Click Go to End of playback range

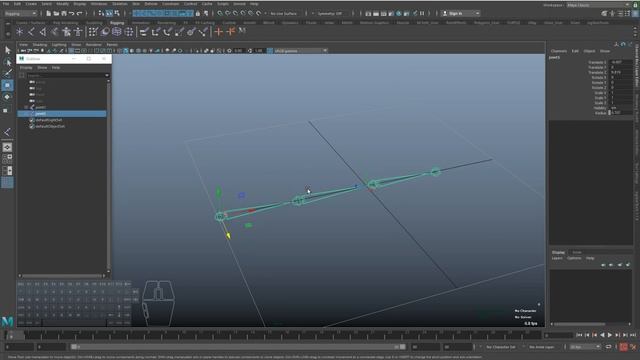point(633,335)
